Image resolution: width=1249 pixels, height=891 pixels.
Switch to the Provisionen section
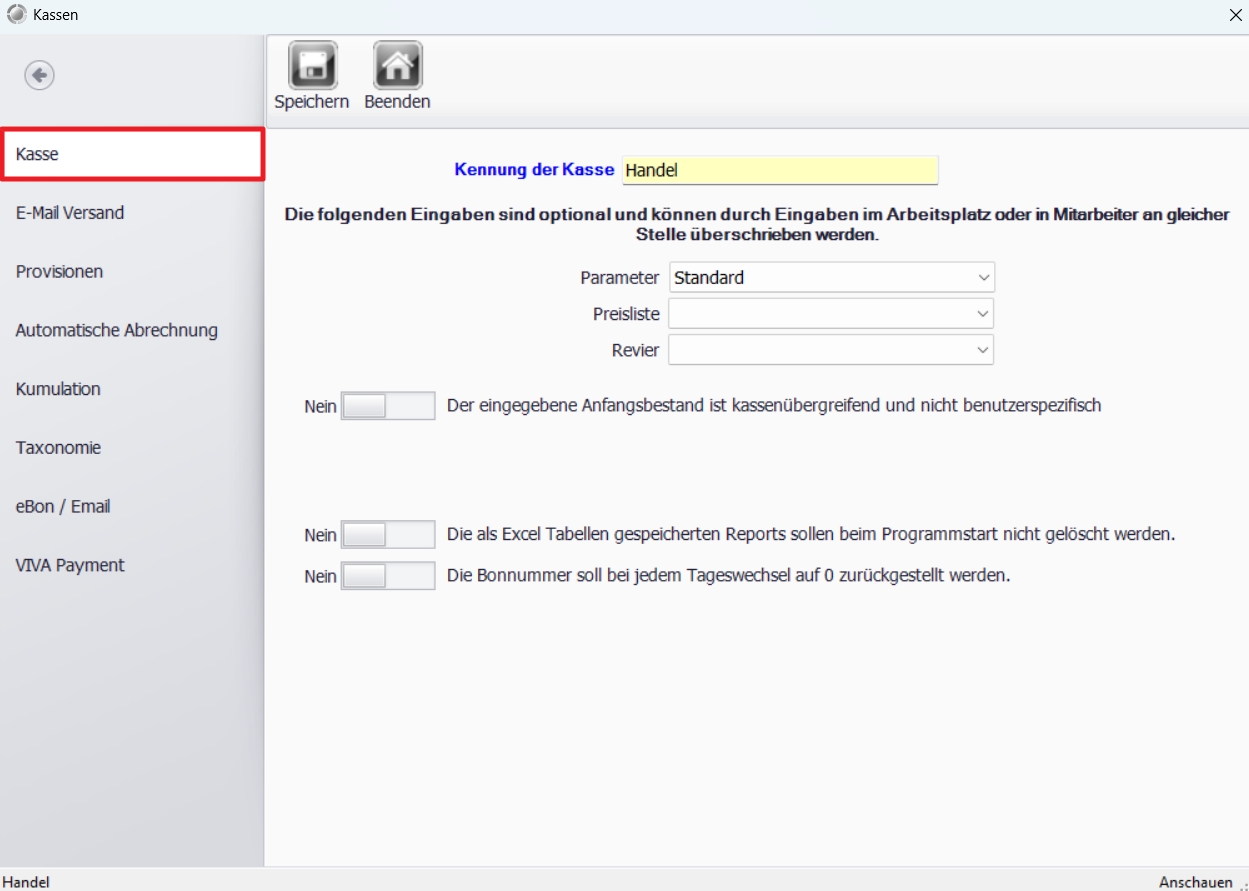(x=59, y=272)
